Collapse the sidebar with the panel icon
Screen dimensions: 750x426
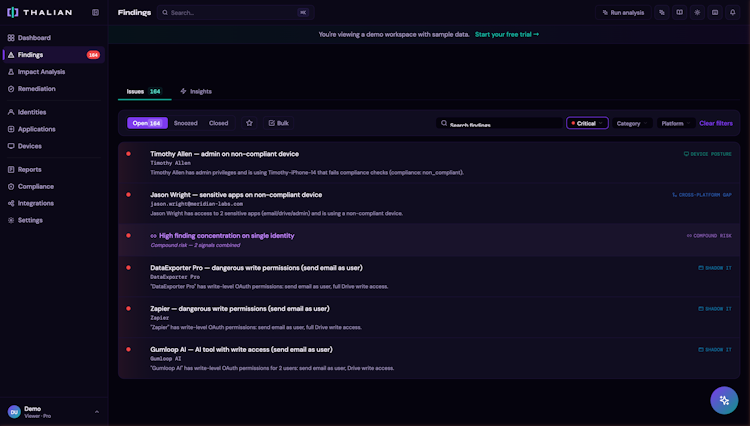tap(96, 12)
